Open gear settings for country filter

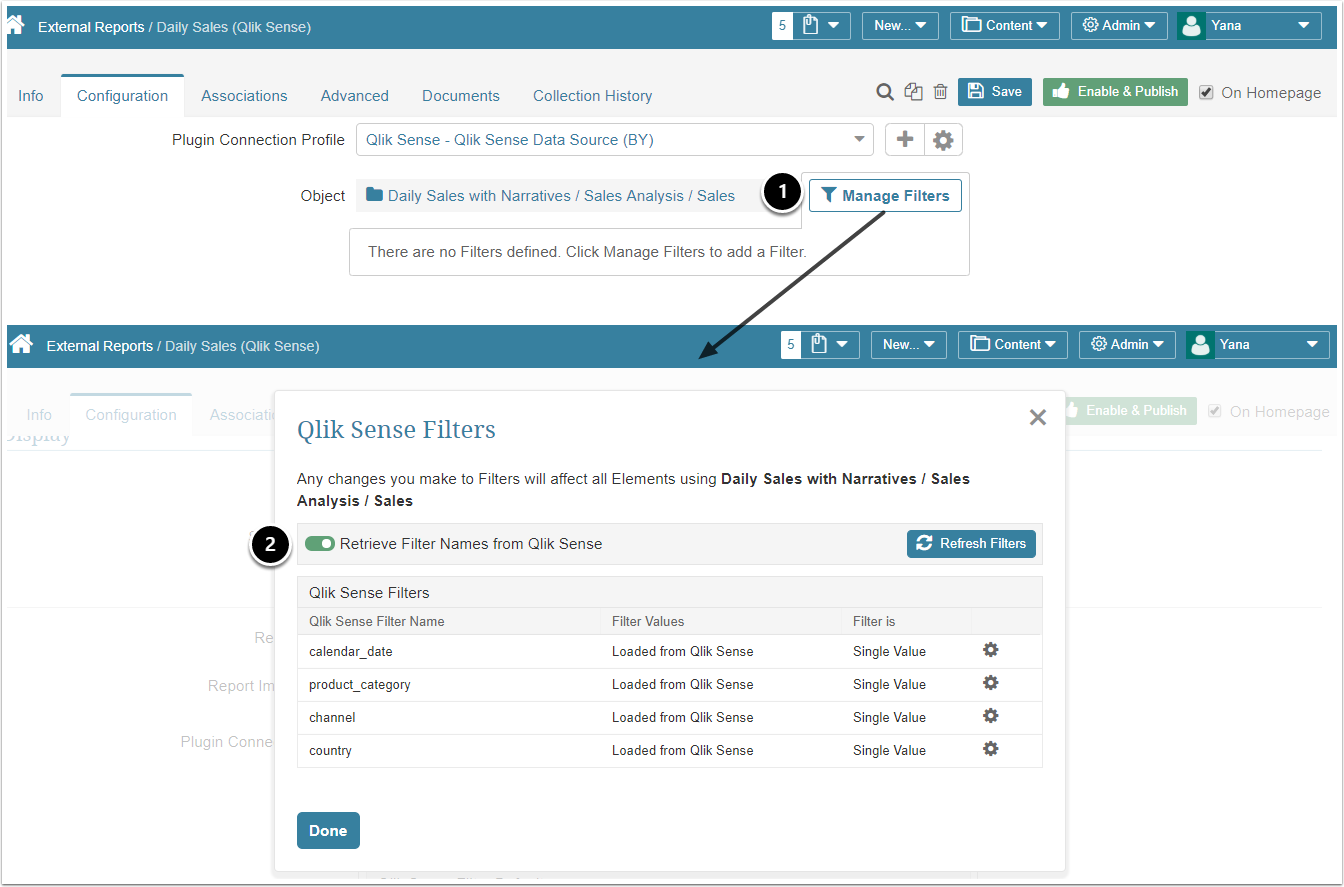pos(990,749)
